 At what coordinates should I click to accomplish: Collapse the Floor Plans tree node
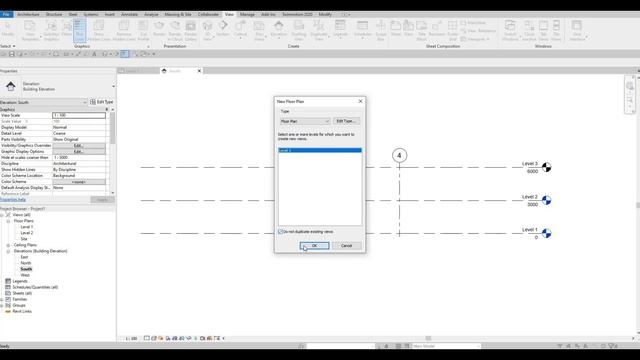pos(8,221)
